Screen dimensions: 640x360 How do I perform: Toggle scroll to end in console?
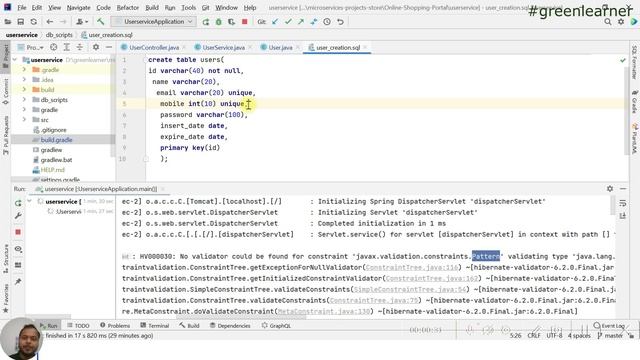(622, 216)
